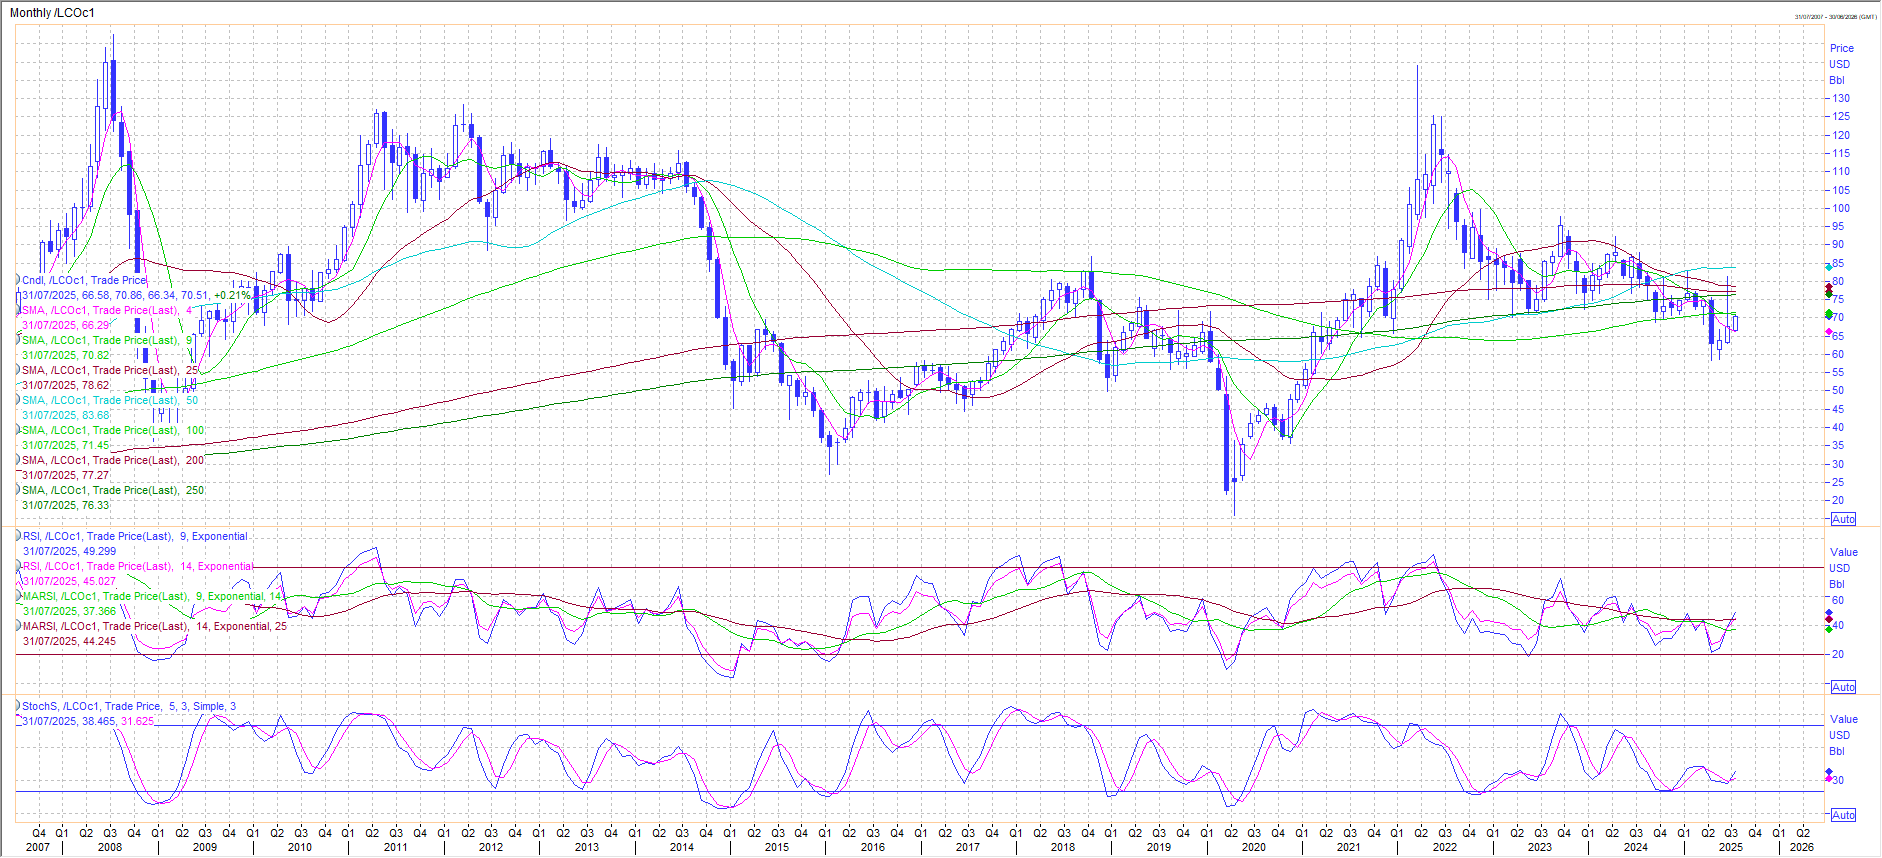Select the SMA Trade Price(Last) 50 label

pos(110,400)
